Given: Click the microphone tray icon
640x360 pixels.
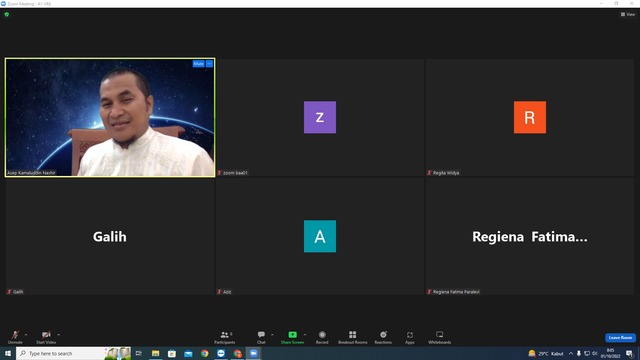Looking at the screenshot, I should [578, 353].
